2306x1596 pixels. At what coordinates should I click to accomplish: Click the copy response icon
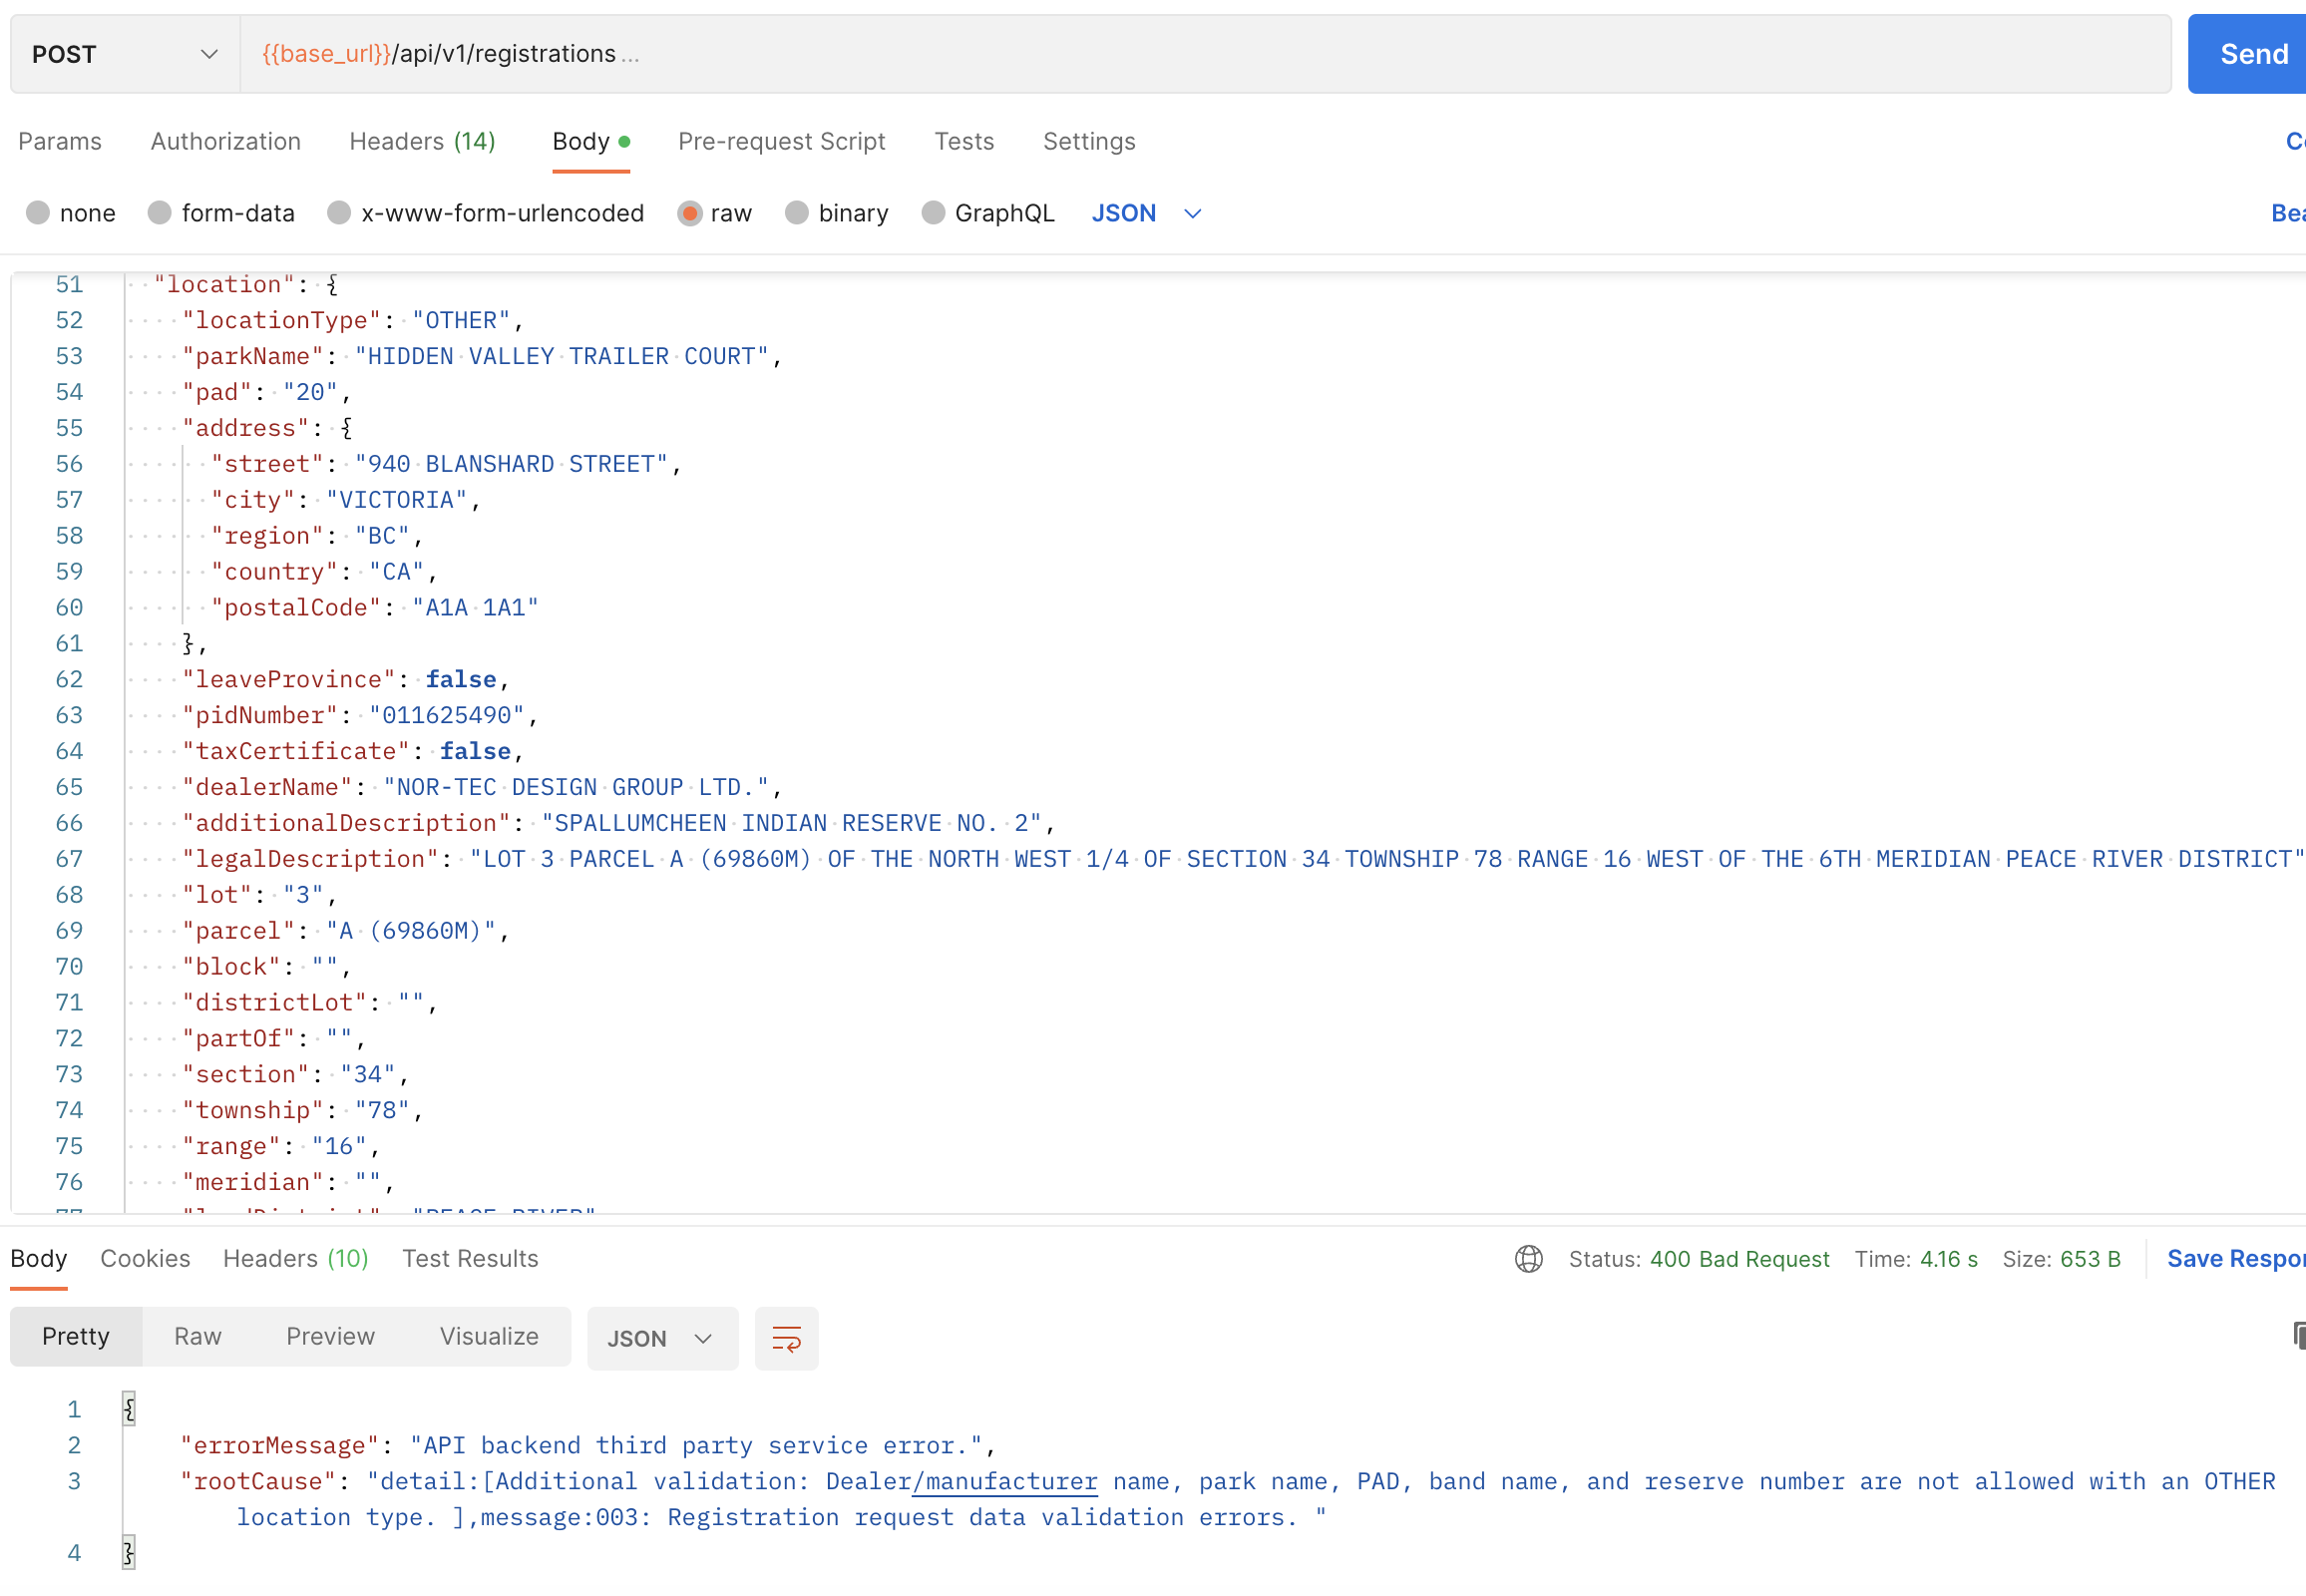(2298, 1335)
